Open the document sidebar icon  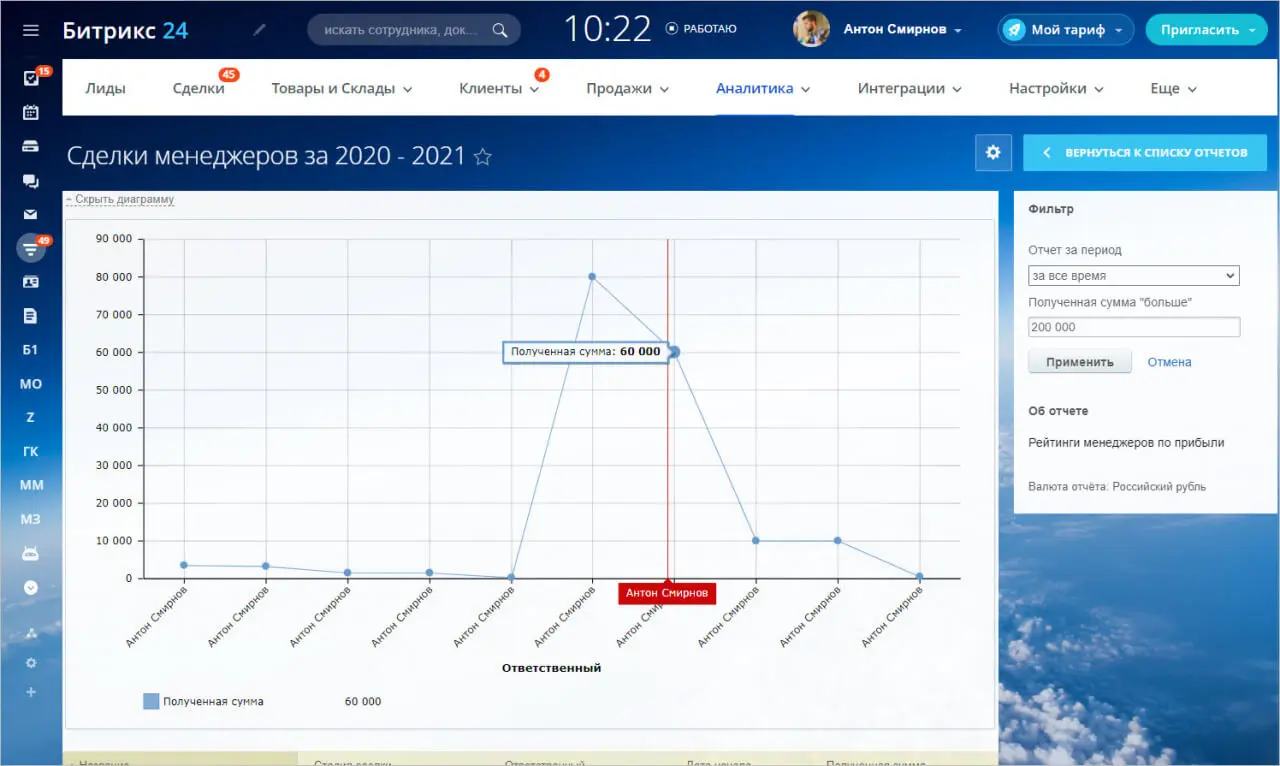[31, 316]
